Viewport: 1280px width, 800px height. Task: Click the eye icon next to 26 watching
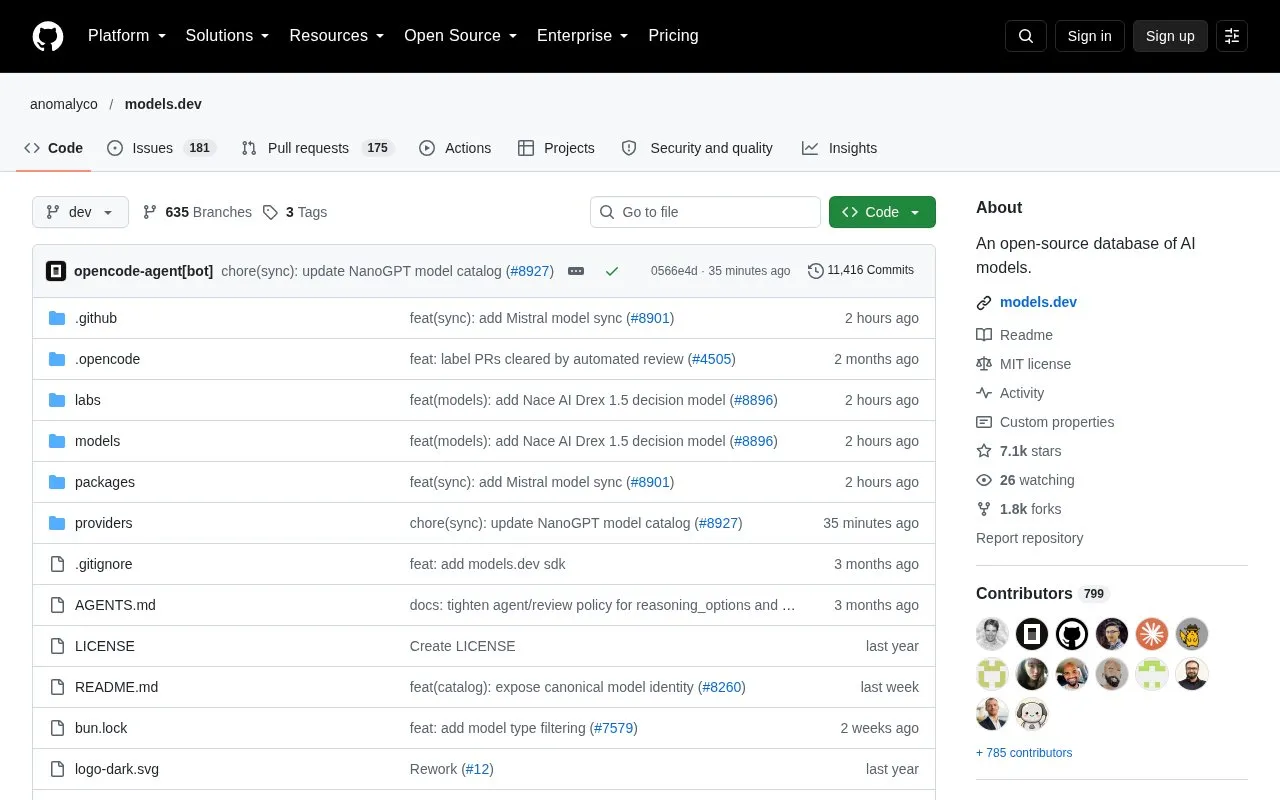coord(984,480)
